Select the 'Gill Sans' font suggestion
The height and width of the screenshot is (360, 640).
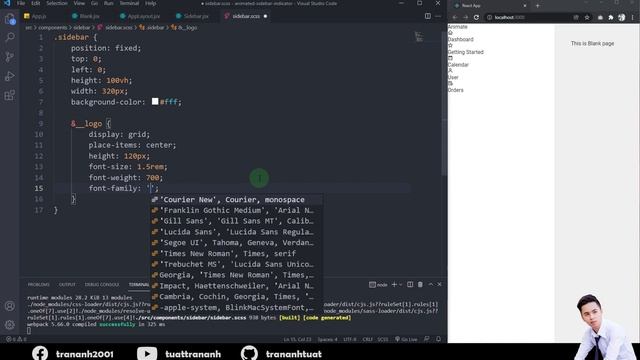tap(236, 221)
